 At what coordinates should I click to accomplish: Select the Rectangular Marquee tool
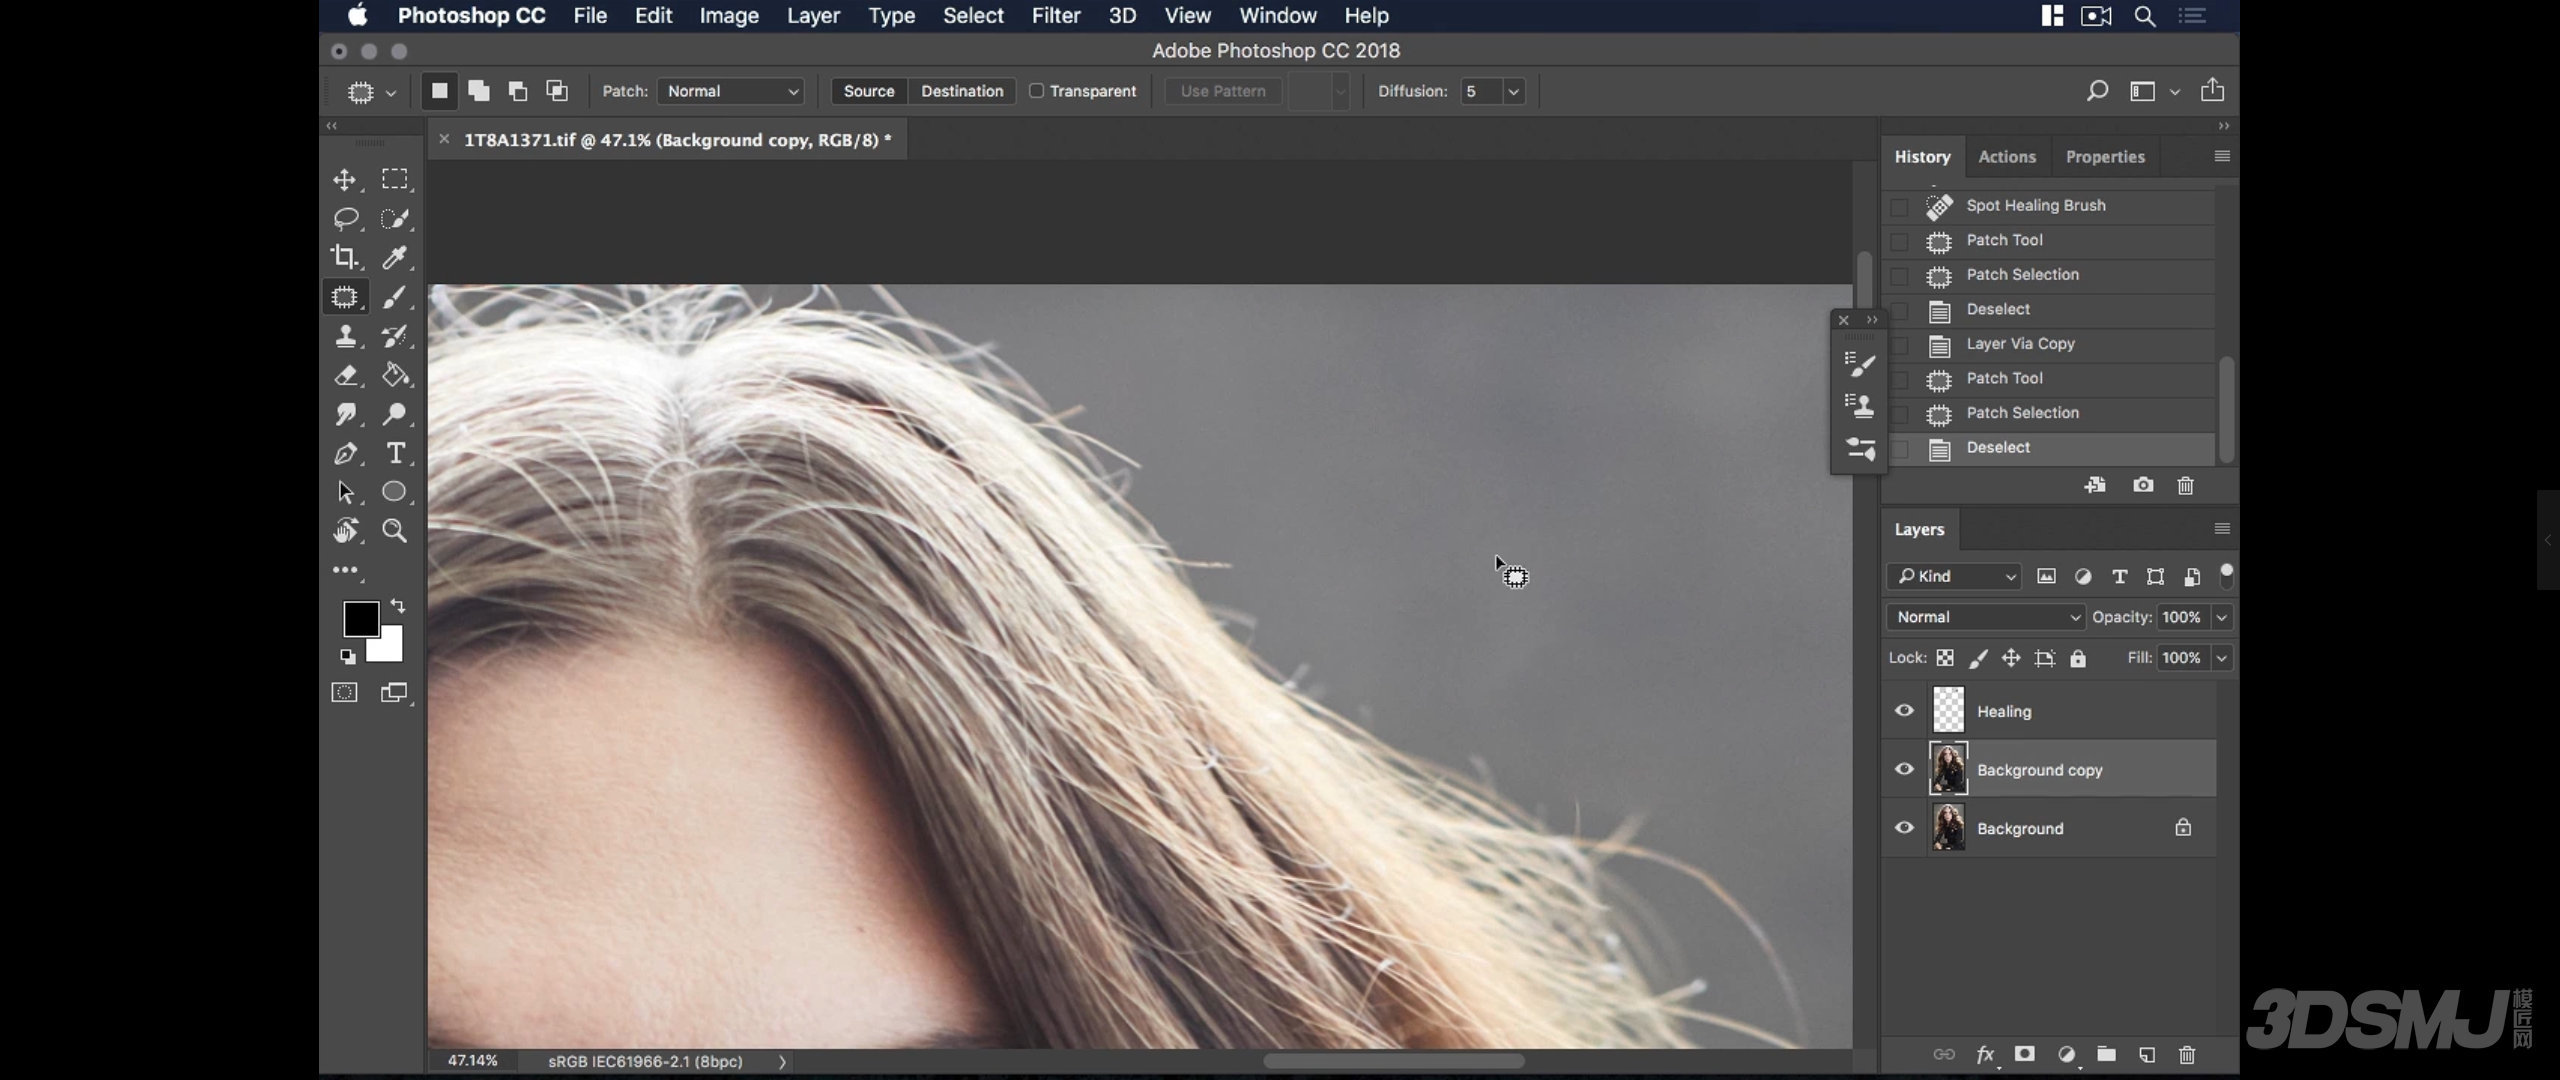pos(395,179)
